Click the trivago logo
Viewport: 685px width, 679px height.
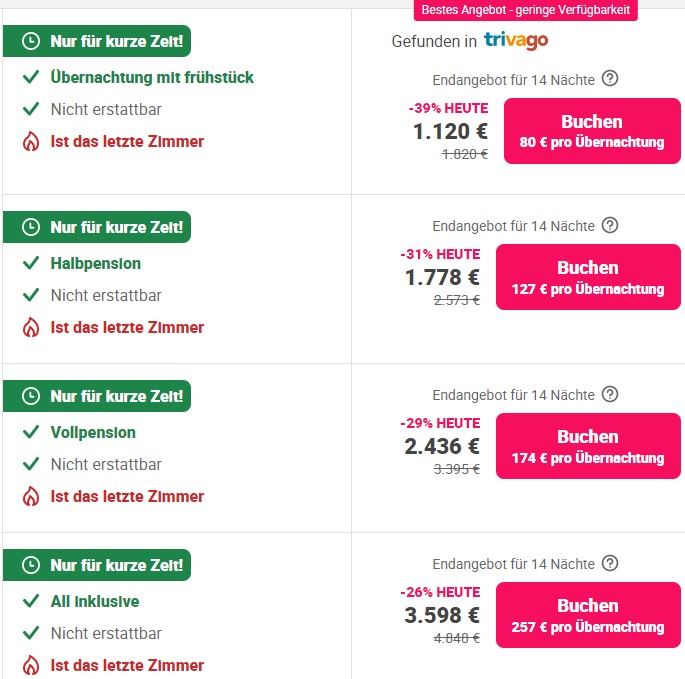click(516, 41)
